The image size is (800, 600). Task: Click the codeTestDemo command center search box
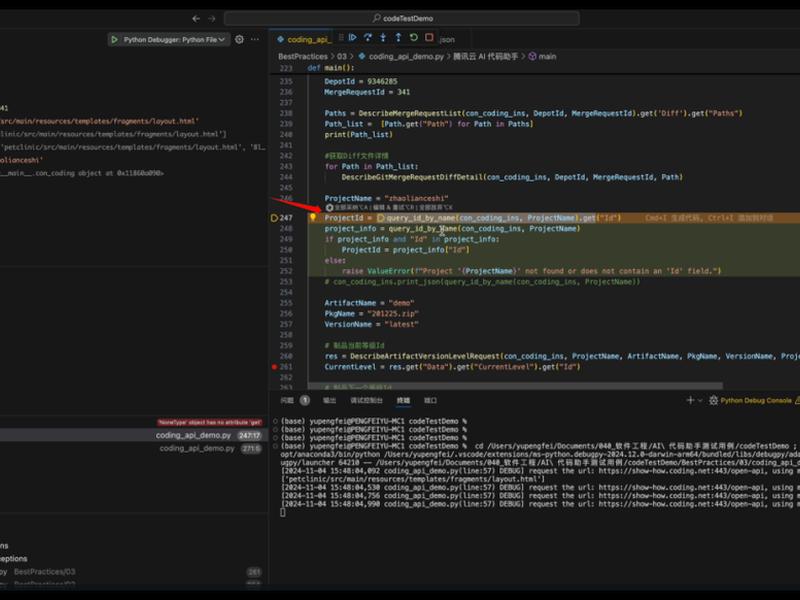click(x=402, y=18)
